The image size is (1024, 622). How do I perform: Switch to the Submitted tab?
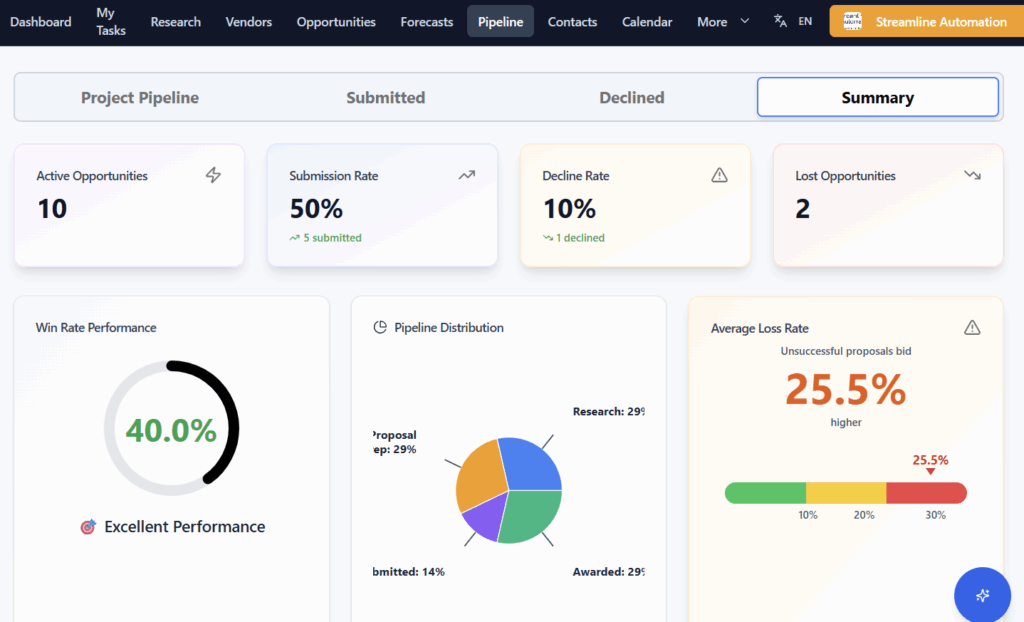[386, 97]
